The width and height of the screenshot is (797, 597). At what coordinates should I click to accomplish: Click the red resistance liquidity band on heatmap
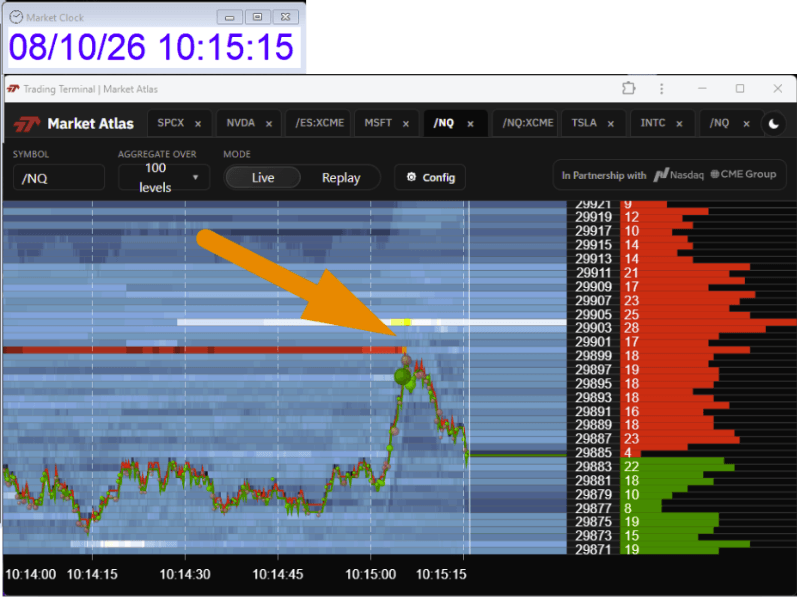(203, 350)
